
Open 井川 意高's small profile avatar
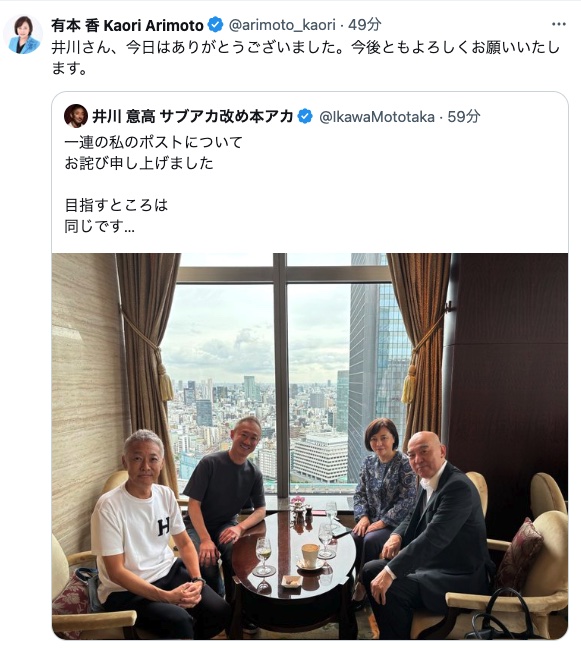coord(76,116)
